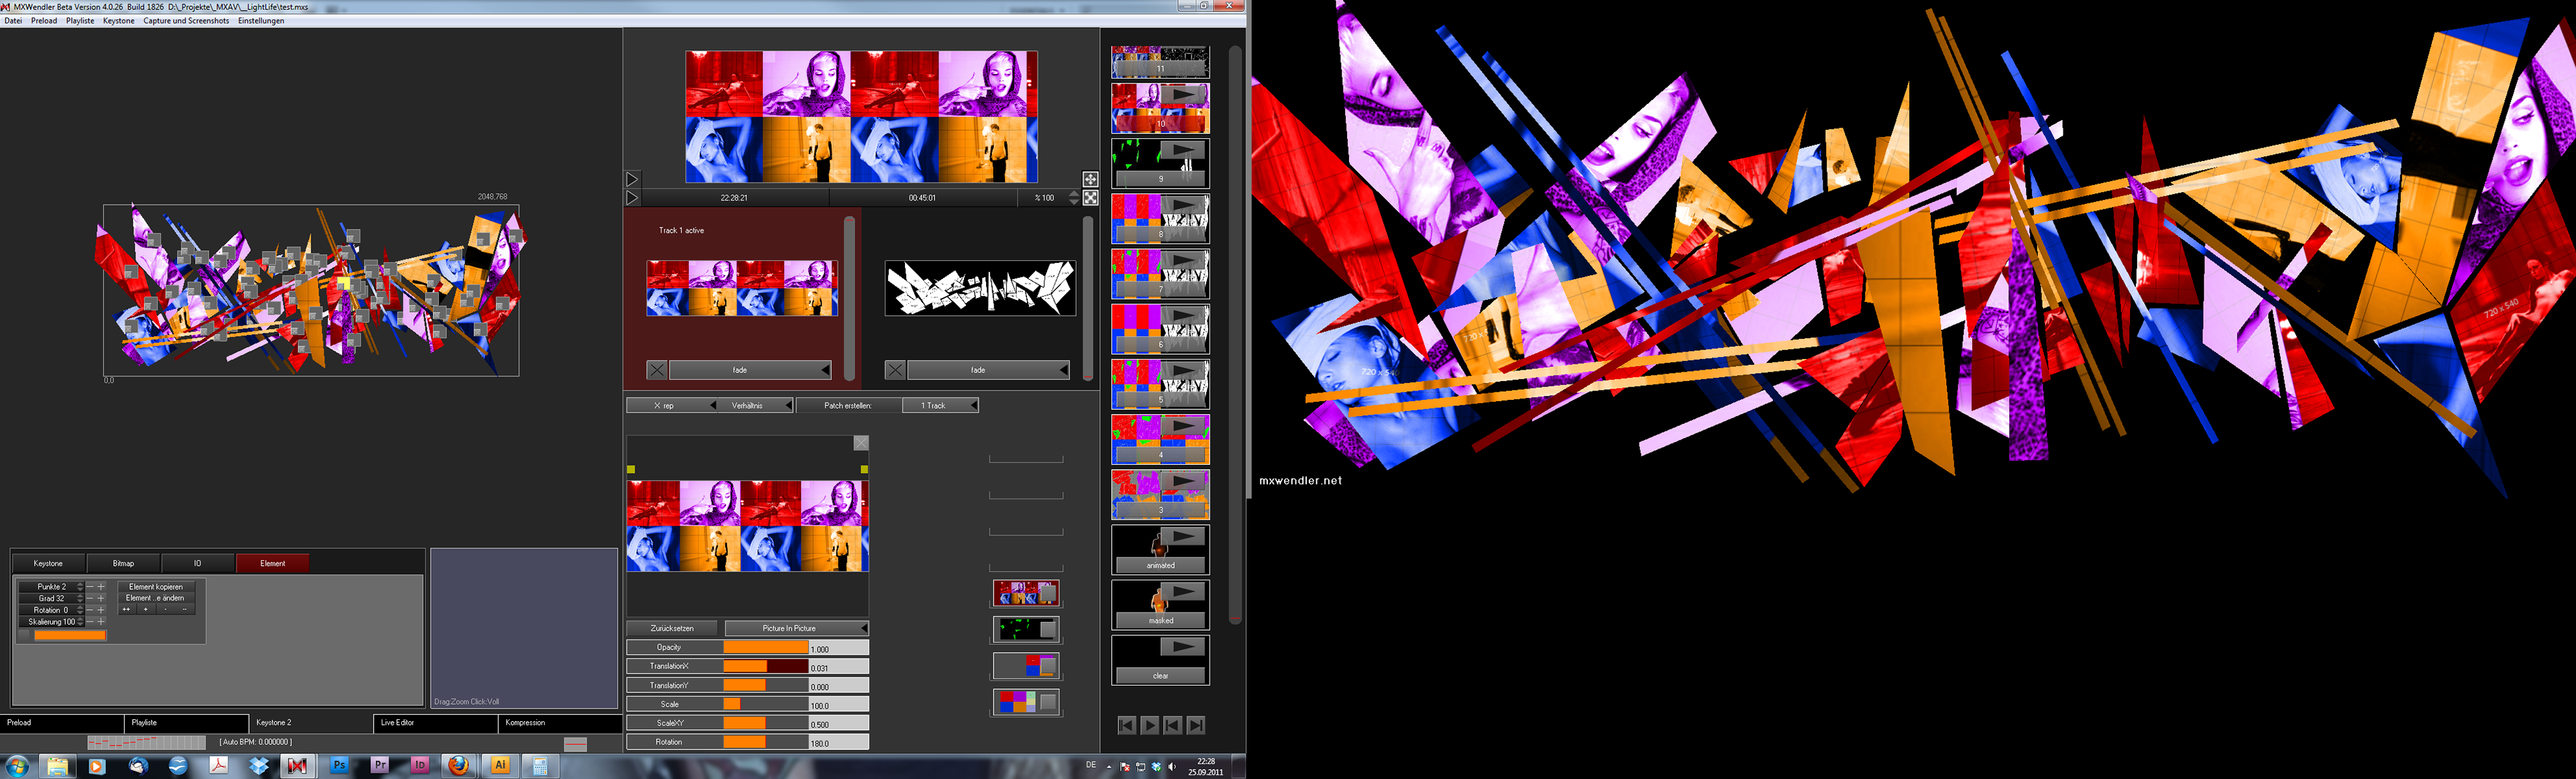Toggle square on red-blue blocks layer thumbnail

(1047, 666)
